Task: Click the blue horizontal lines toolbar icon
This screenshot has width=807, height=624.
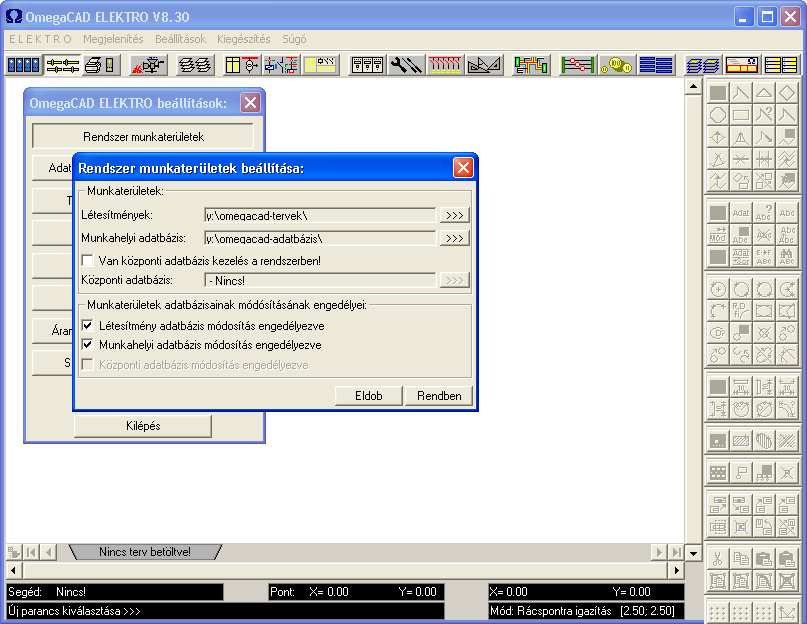Action: click(x=656, y=65)
